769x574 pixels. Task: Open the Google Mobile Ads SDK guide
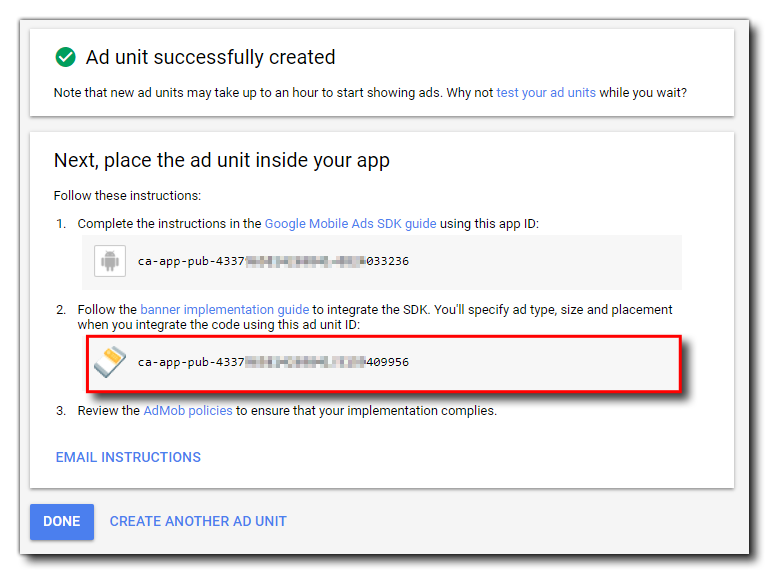350,224
